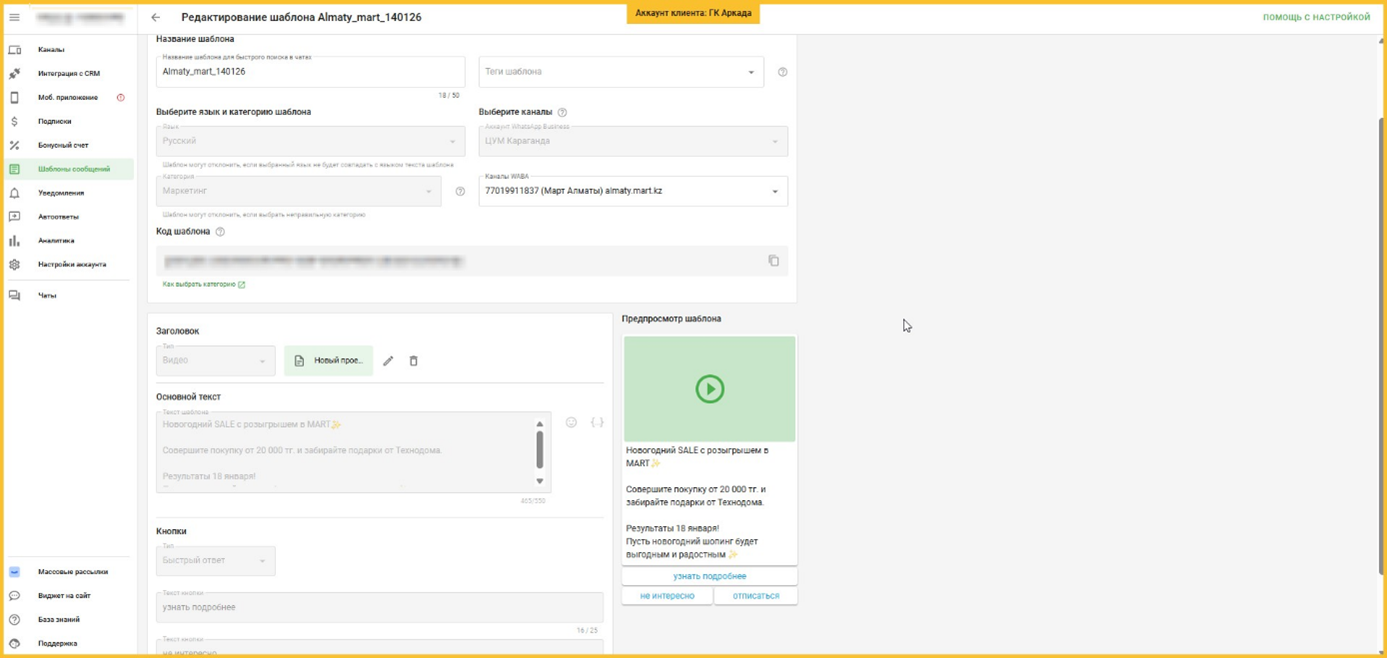Click ПОМОЩЬ С НАСТРОЙКОЙ link
The height and width of the screenshot is (658, 1387).
pyautogui.click(x=1316, y=17)
